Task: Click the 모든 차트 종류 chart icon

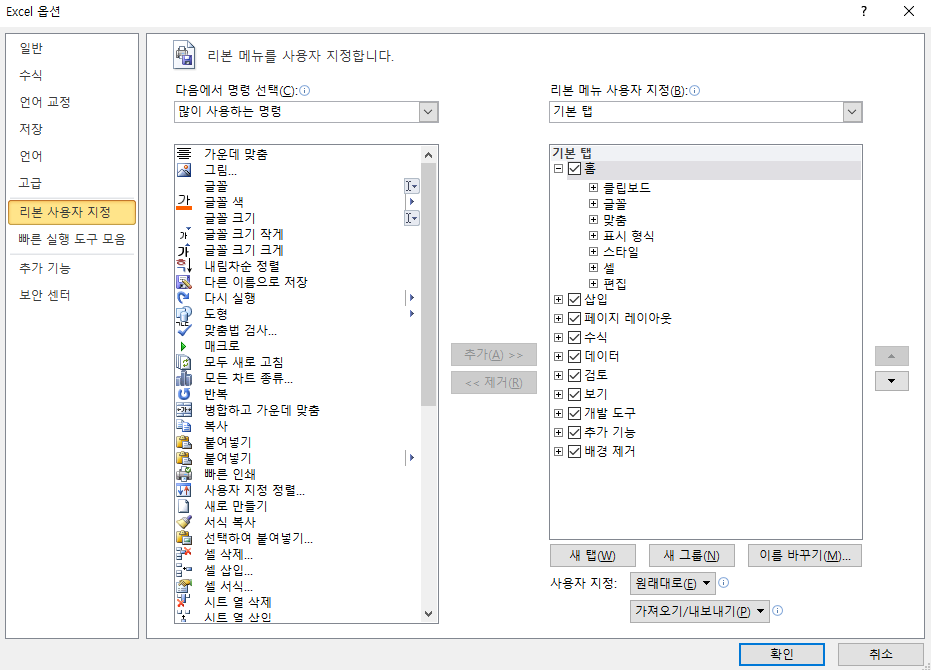Action: (x=184, y=378)
